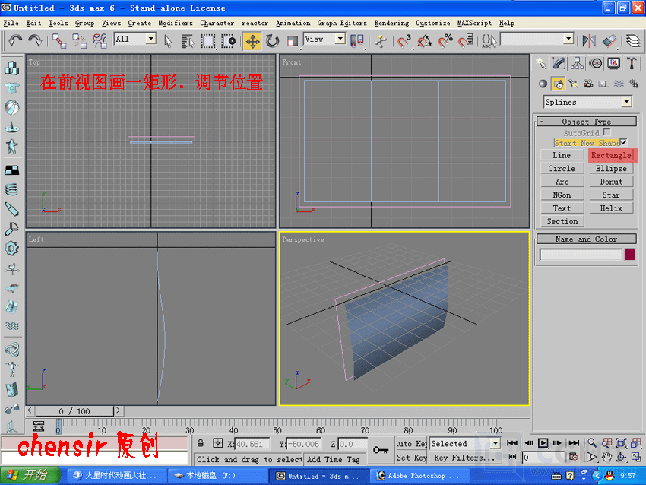Toggle the Angle Snap icon
Image resolution: width=646 pixels, height=485 pixels.
pos(424,41)
